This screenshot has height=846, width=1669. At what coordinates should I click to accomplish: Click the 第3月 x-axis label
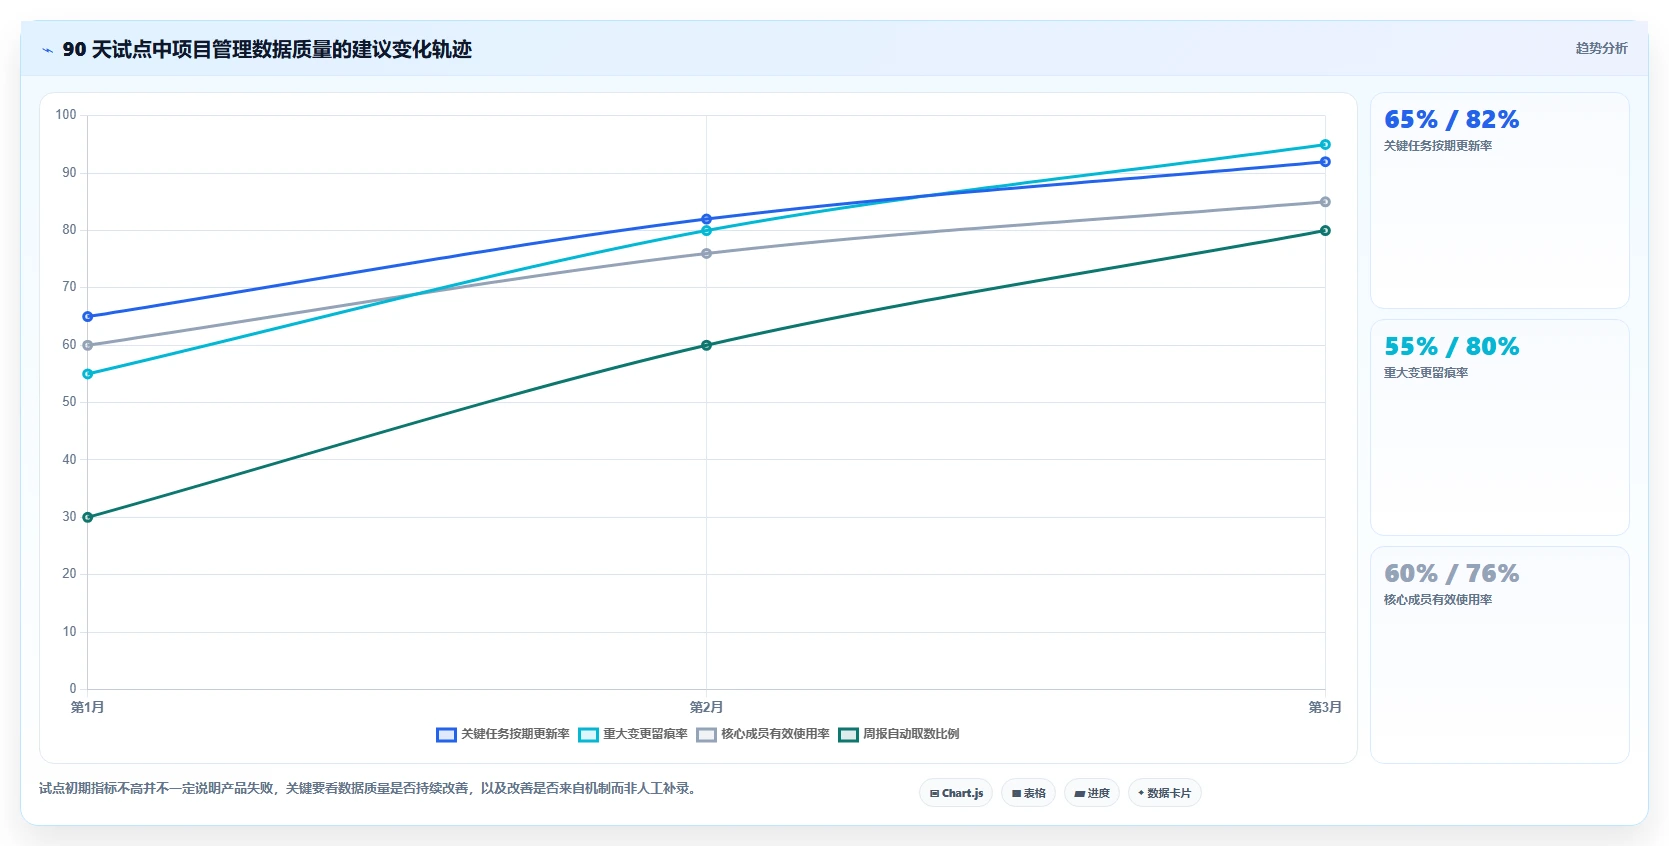(1325, 707)
